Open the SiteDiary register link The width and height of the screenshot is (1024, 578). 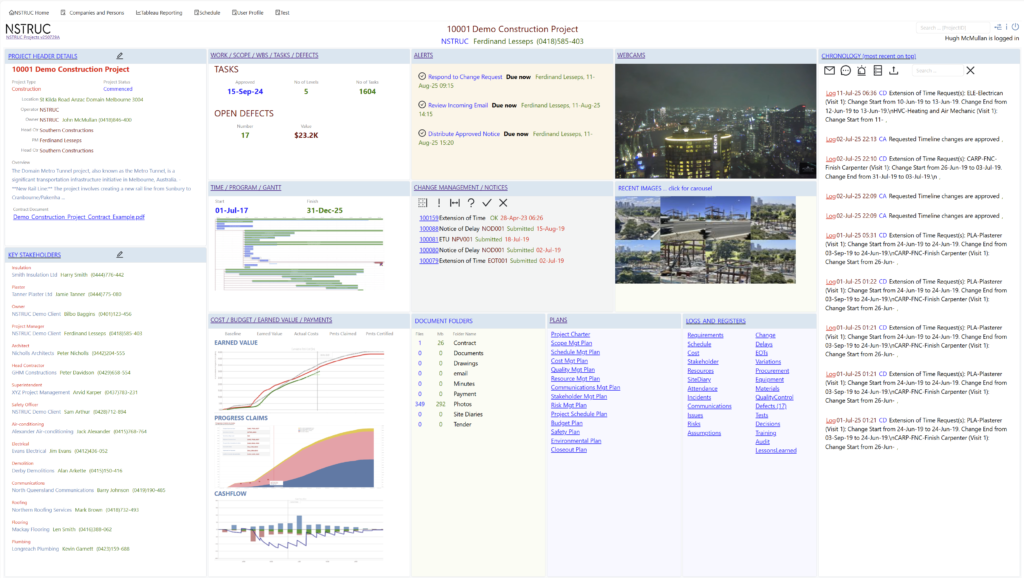699,379
